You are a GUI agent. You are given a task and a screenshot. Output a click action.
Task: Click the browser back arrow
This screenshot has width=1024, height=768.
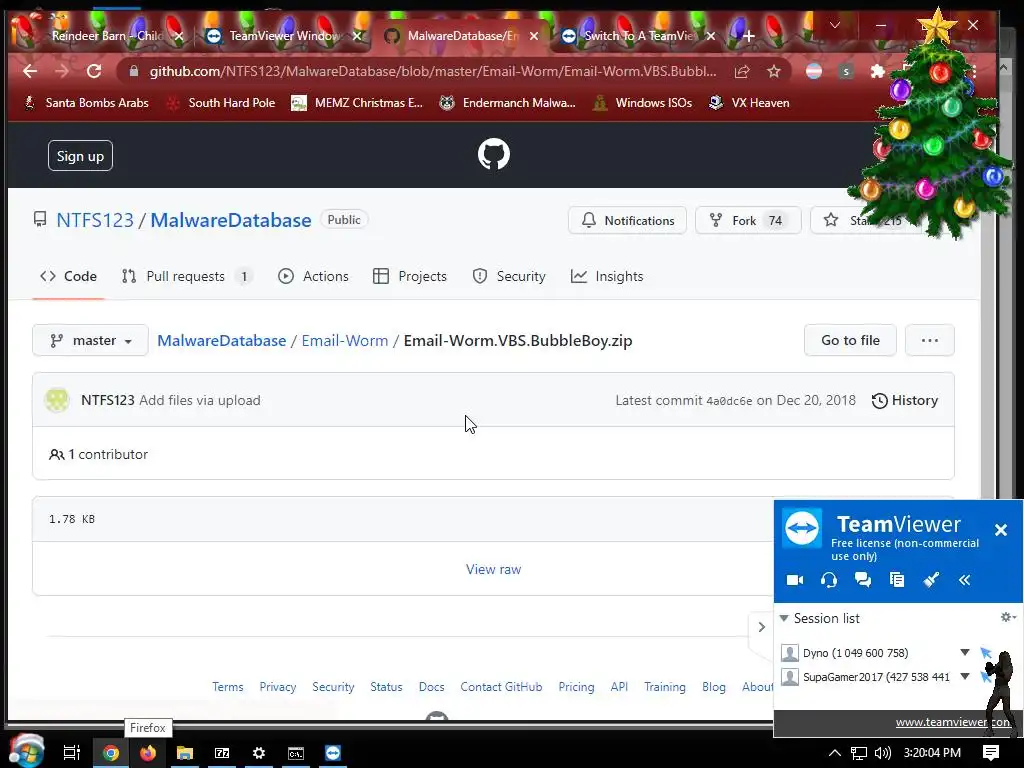tap(30, 71)
